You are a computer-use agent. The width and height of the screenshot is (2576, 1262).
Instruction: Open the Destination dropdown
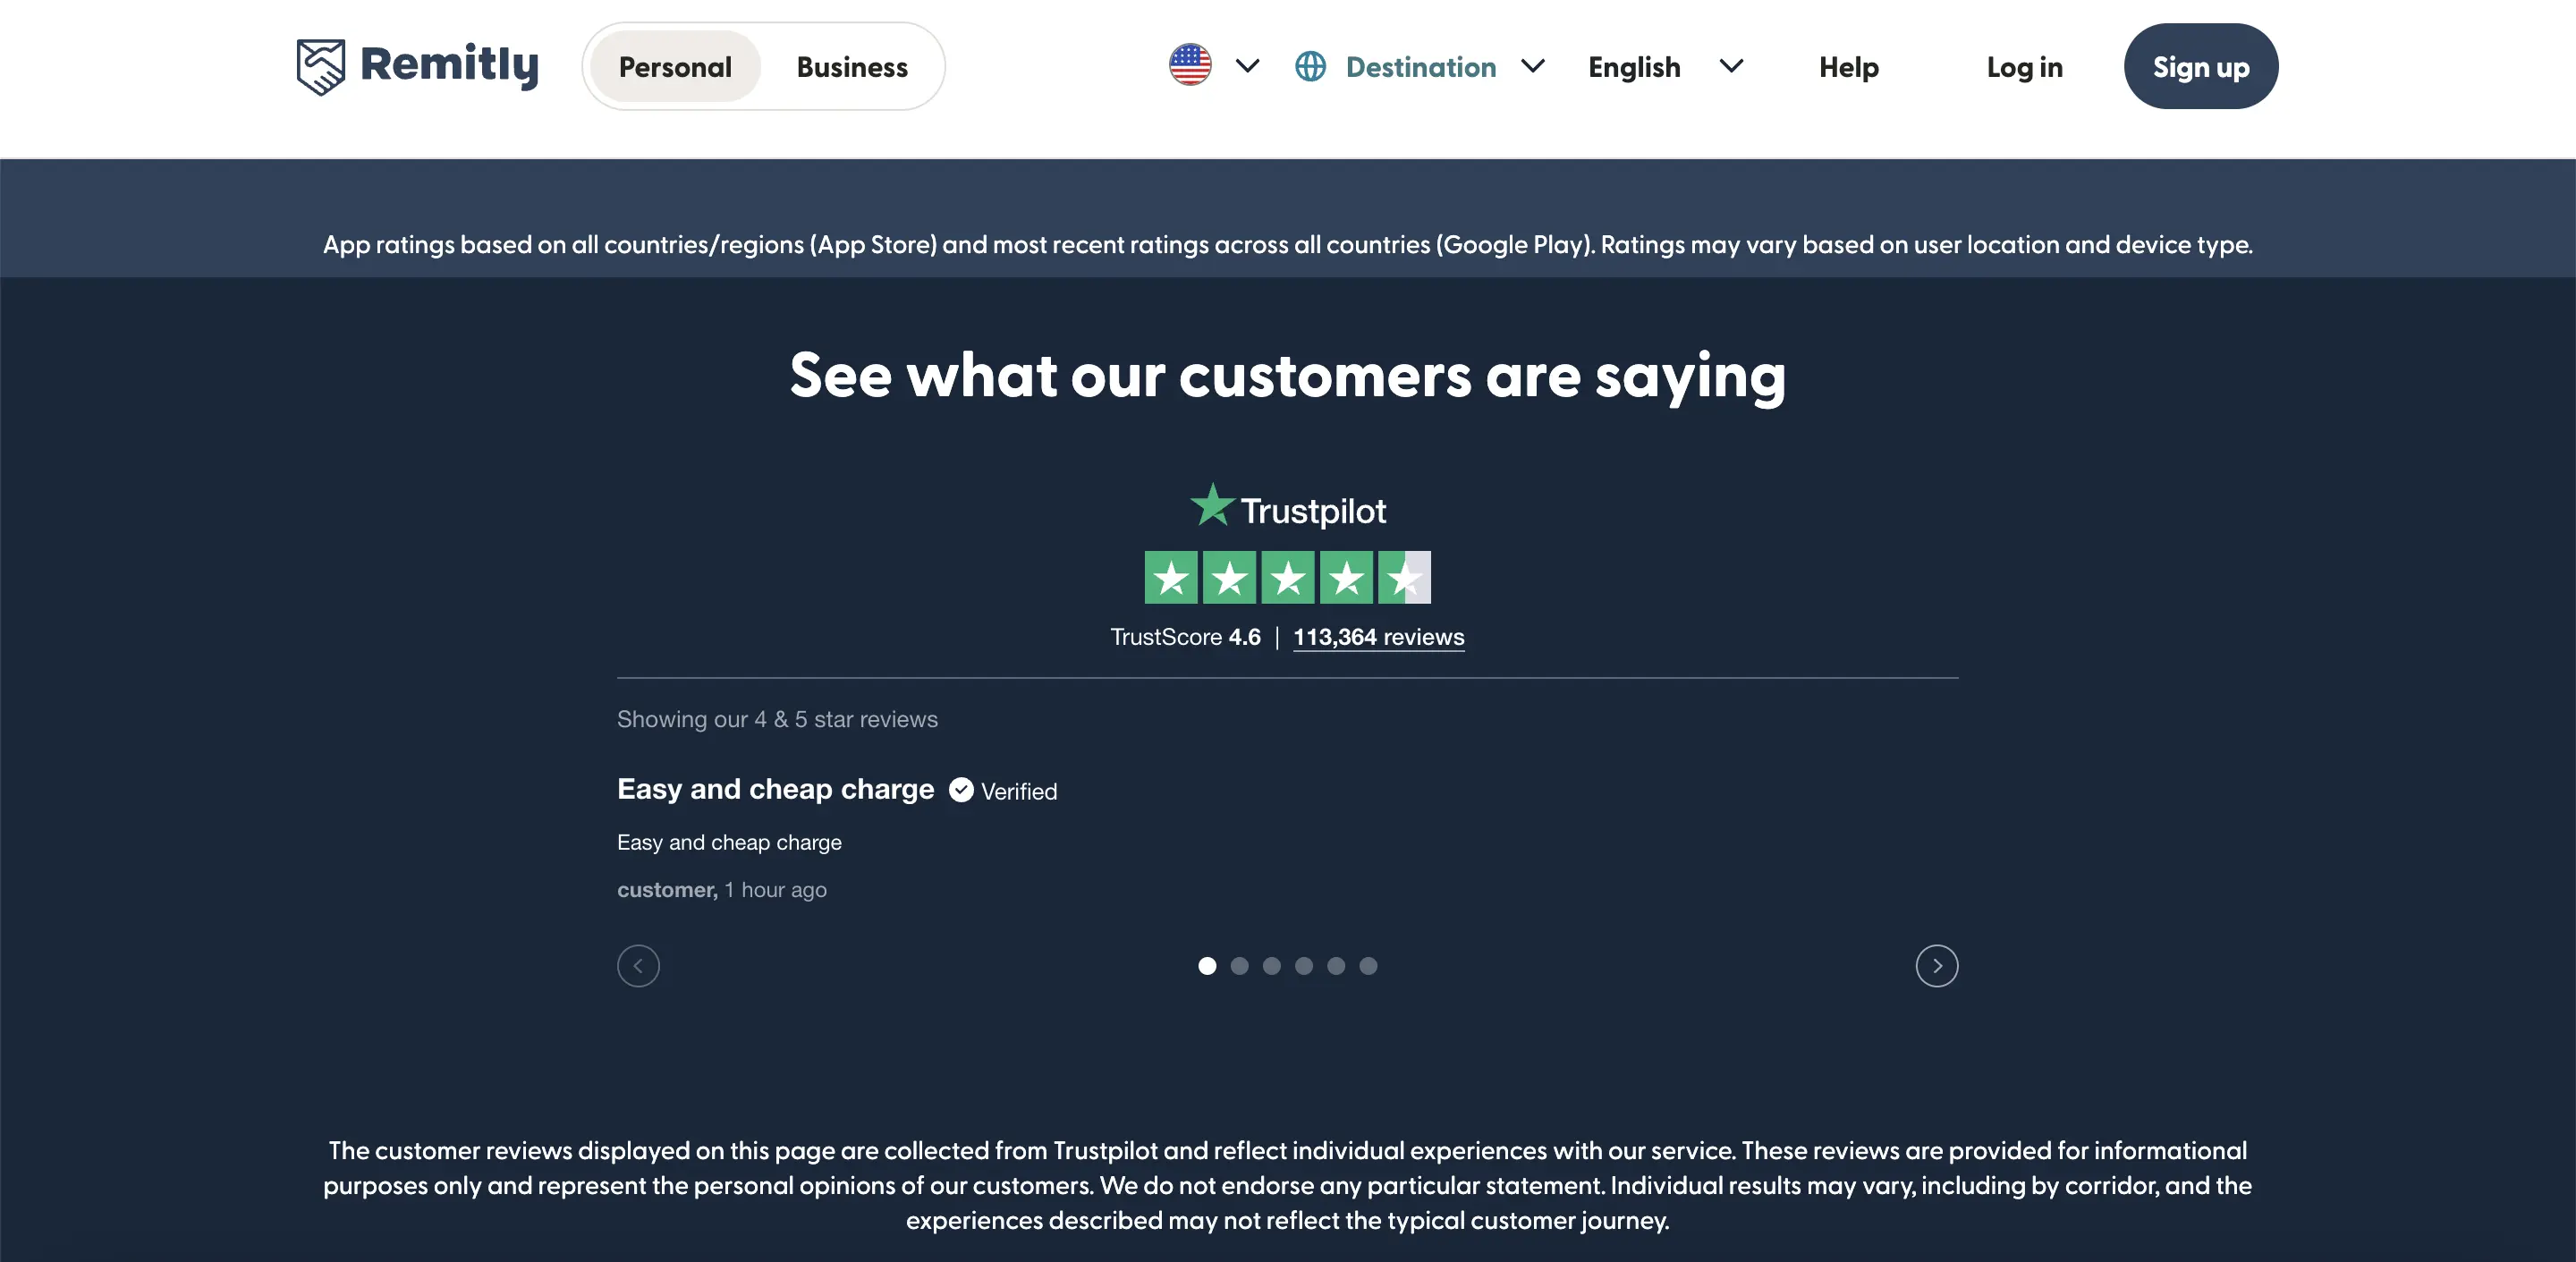[1420, 66]
